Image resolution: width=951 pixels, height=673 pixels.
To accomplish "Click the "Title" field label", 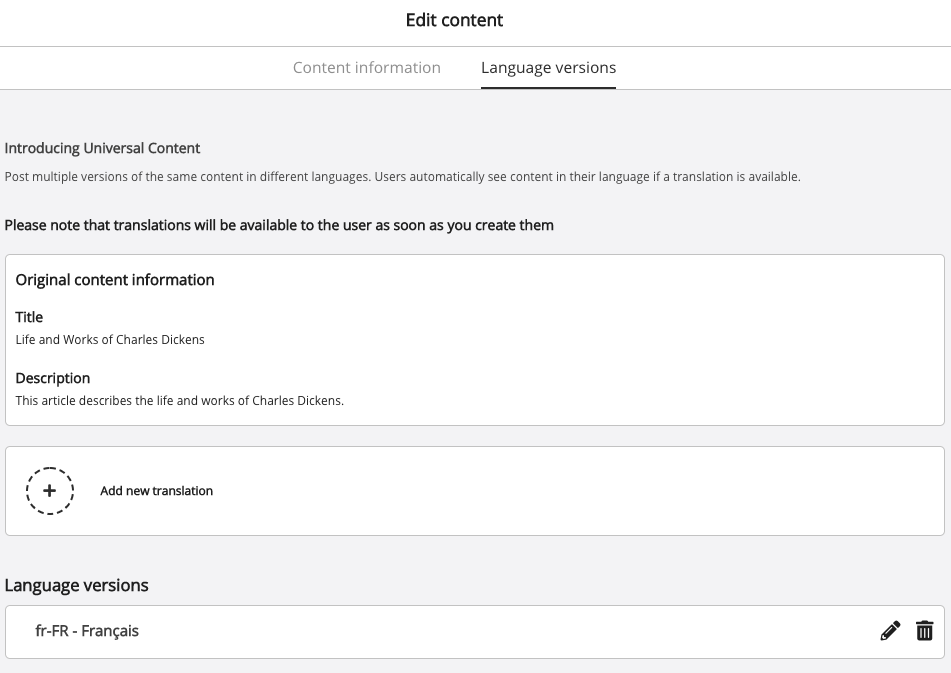I will (x=29, y=317).
